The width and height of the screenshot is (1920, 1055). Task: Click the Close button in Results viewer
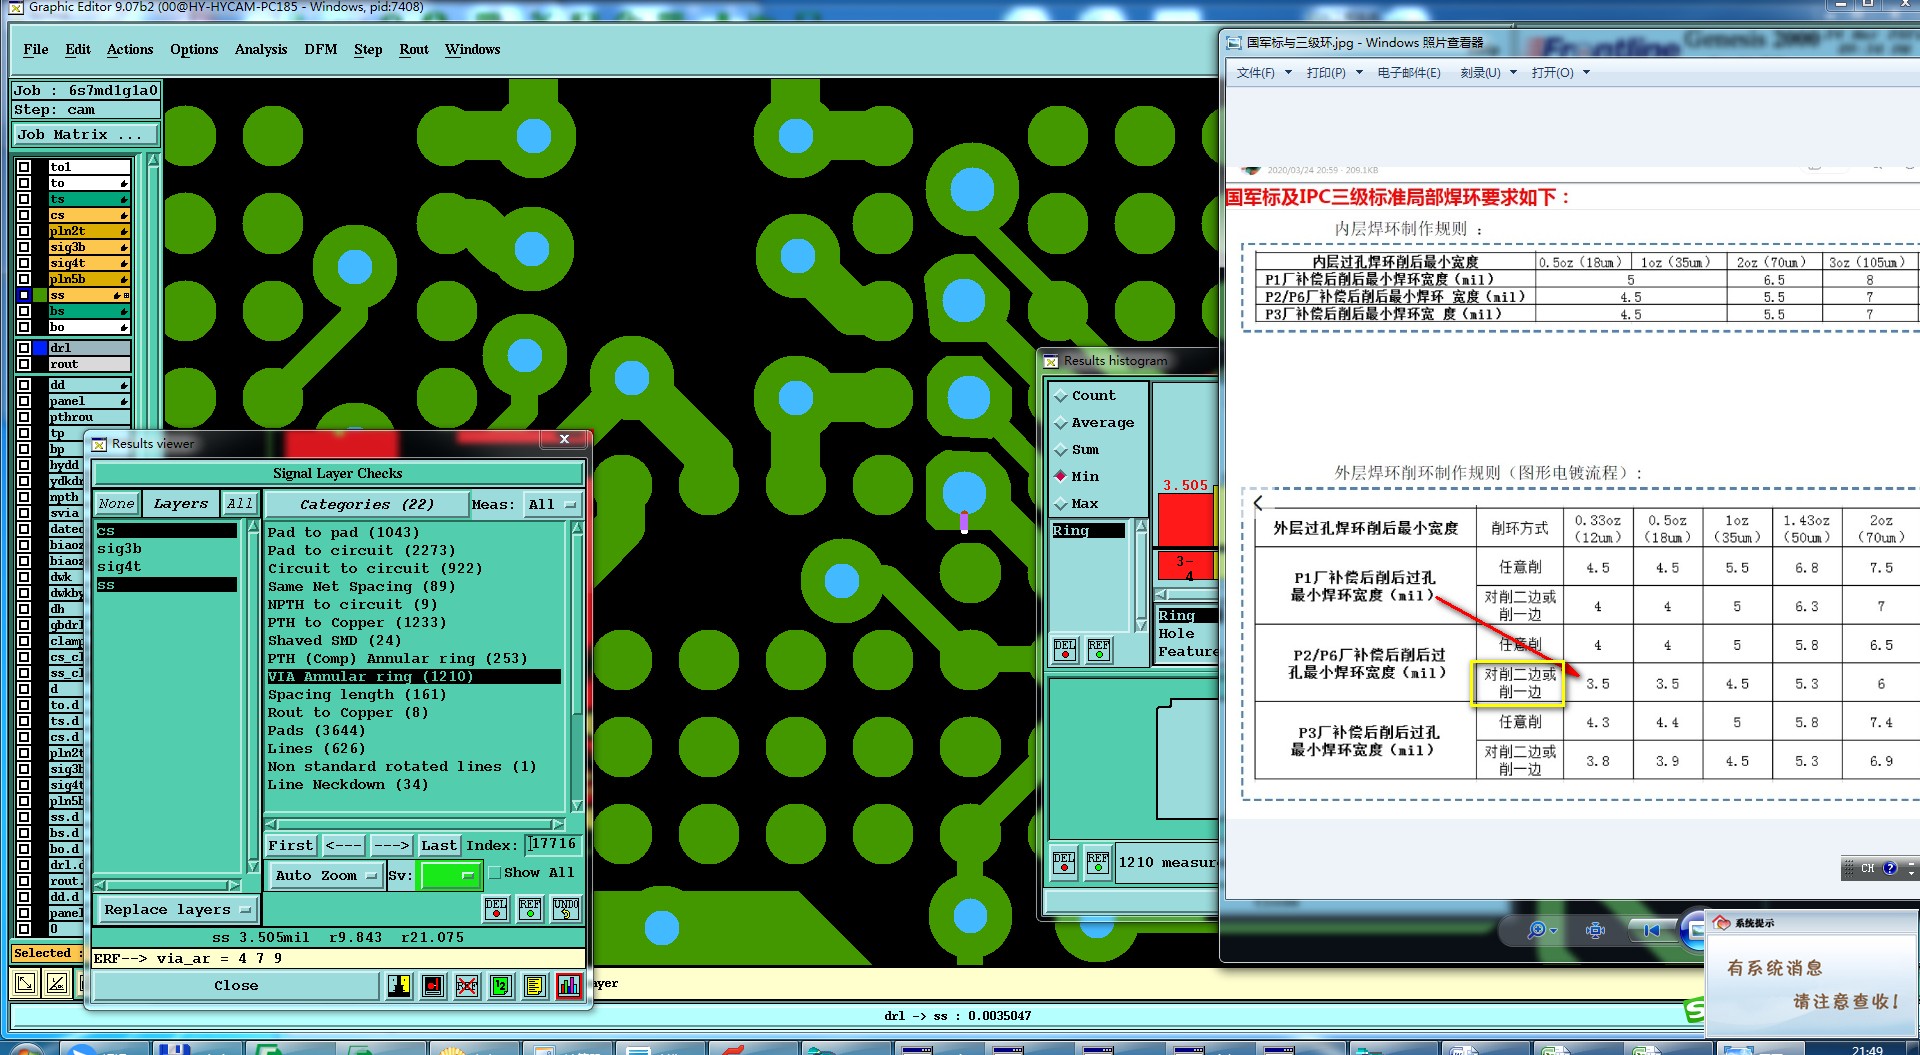point(236,986)
